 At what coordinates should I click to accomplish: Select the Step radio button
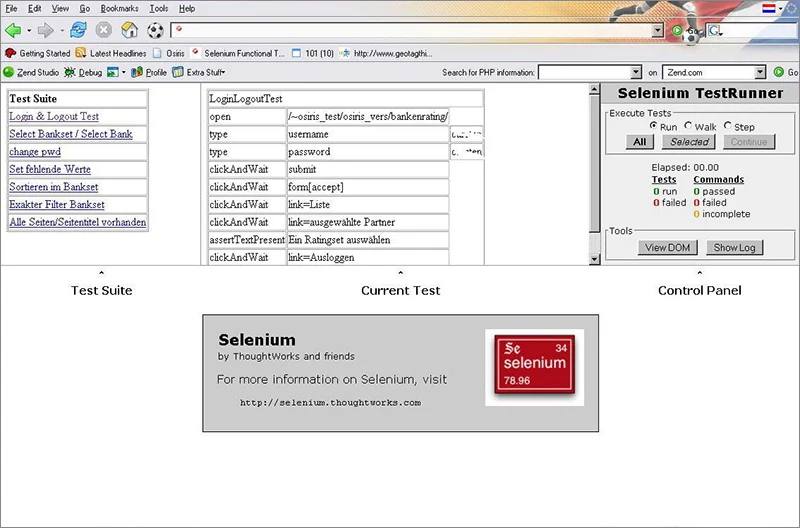coord(728,125)
